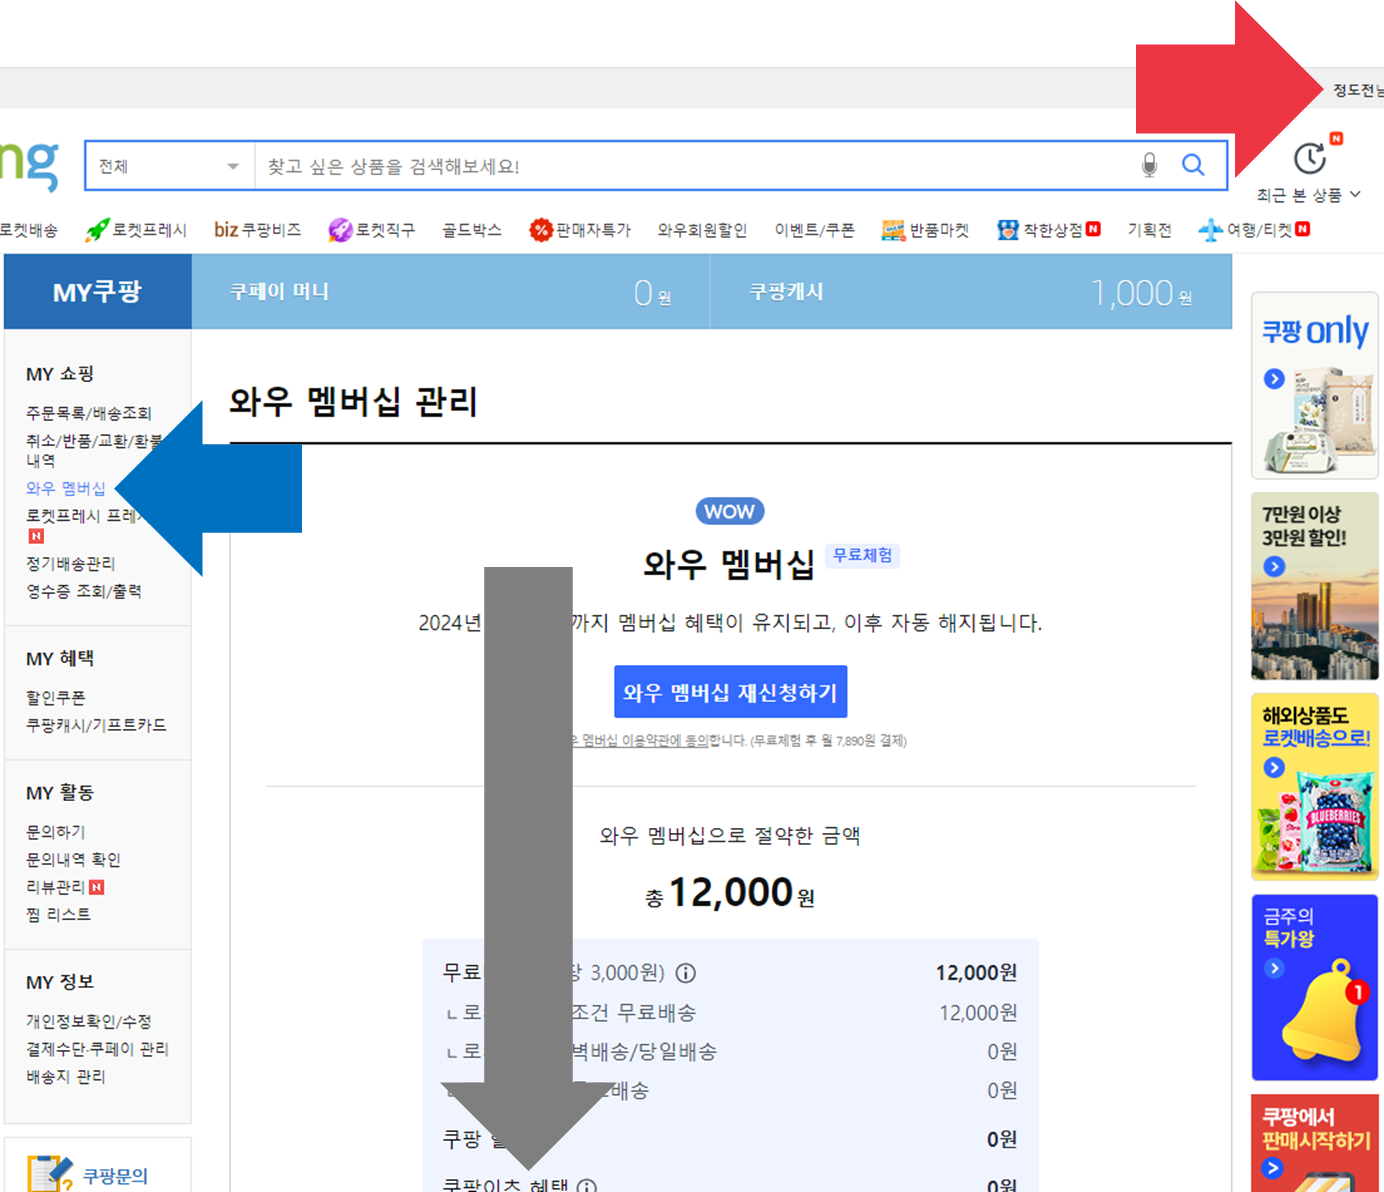The height and width of the screenshot is (1192, 1384).
Task: Open 영수증 조회/출력 in sidebar
Action: [x=84, y=591]
